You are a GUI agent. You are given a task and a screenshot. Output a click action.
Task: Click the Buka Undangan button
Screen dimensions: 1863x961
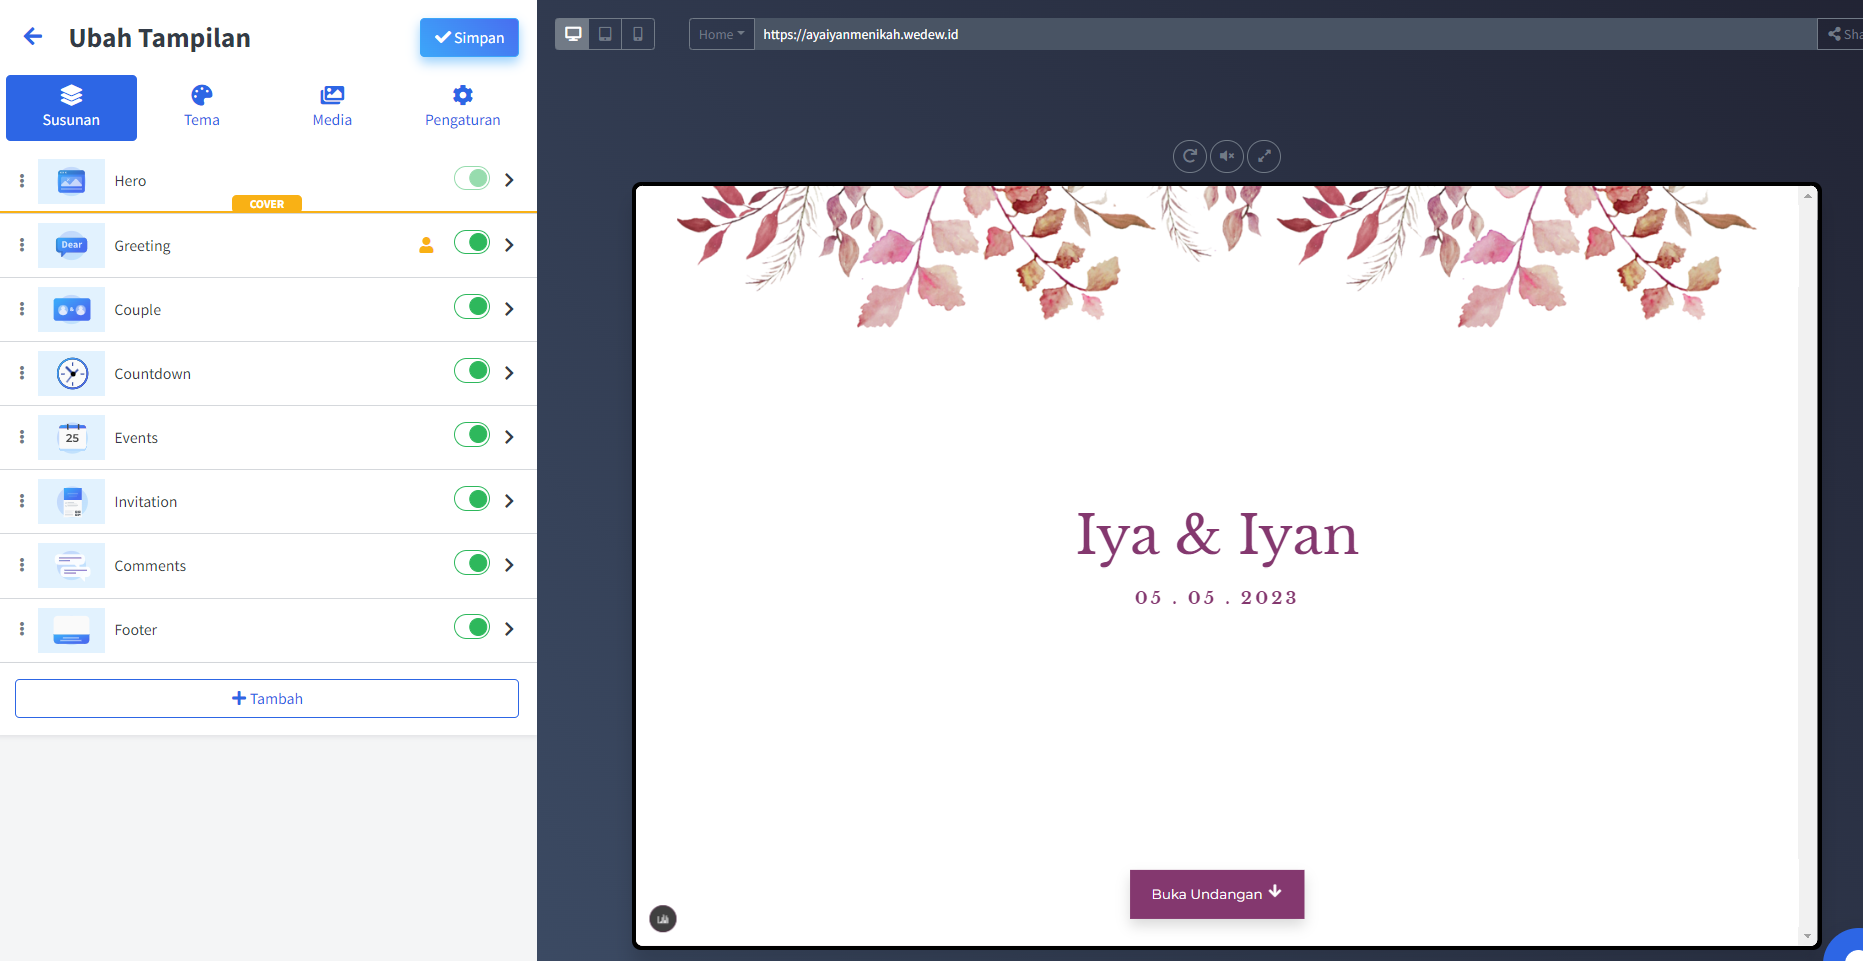[1217, 894]
